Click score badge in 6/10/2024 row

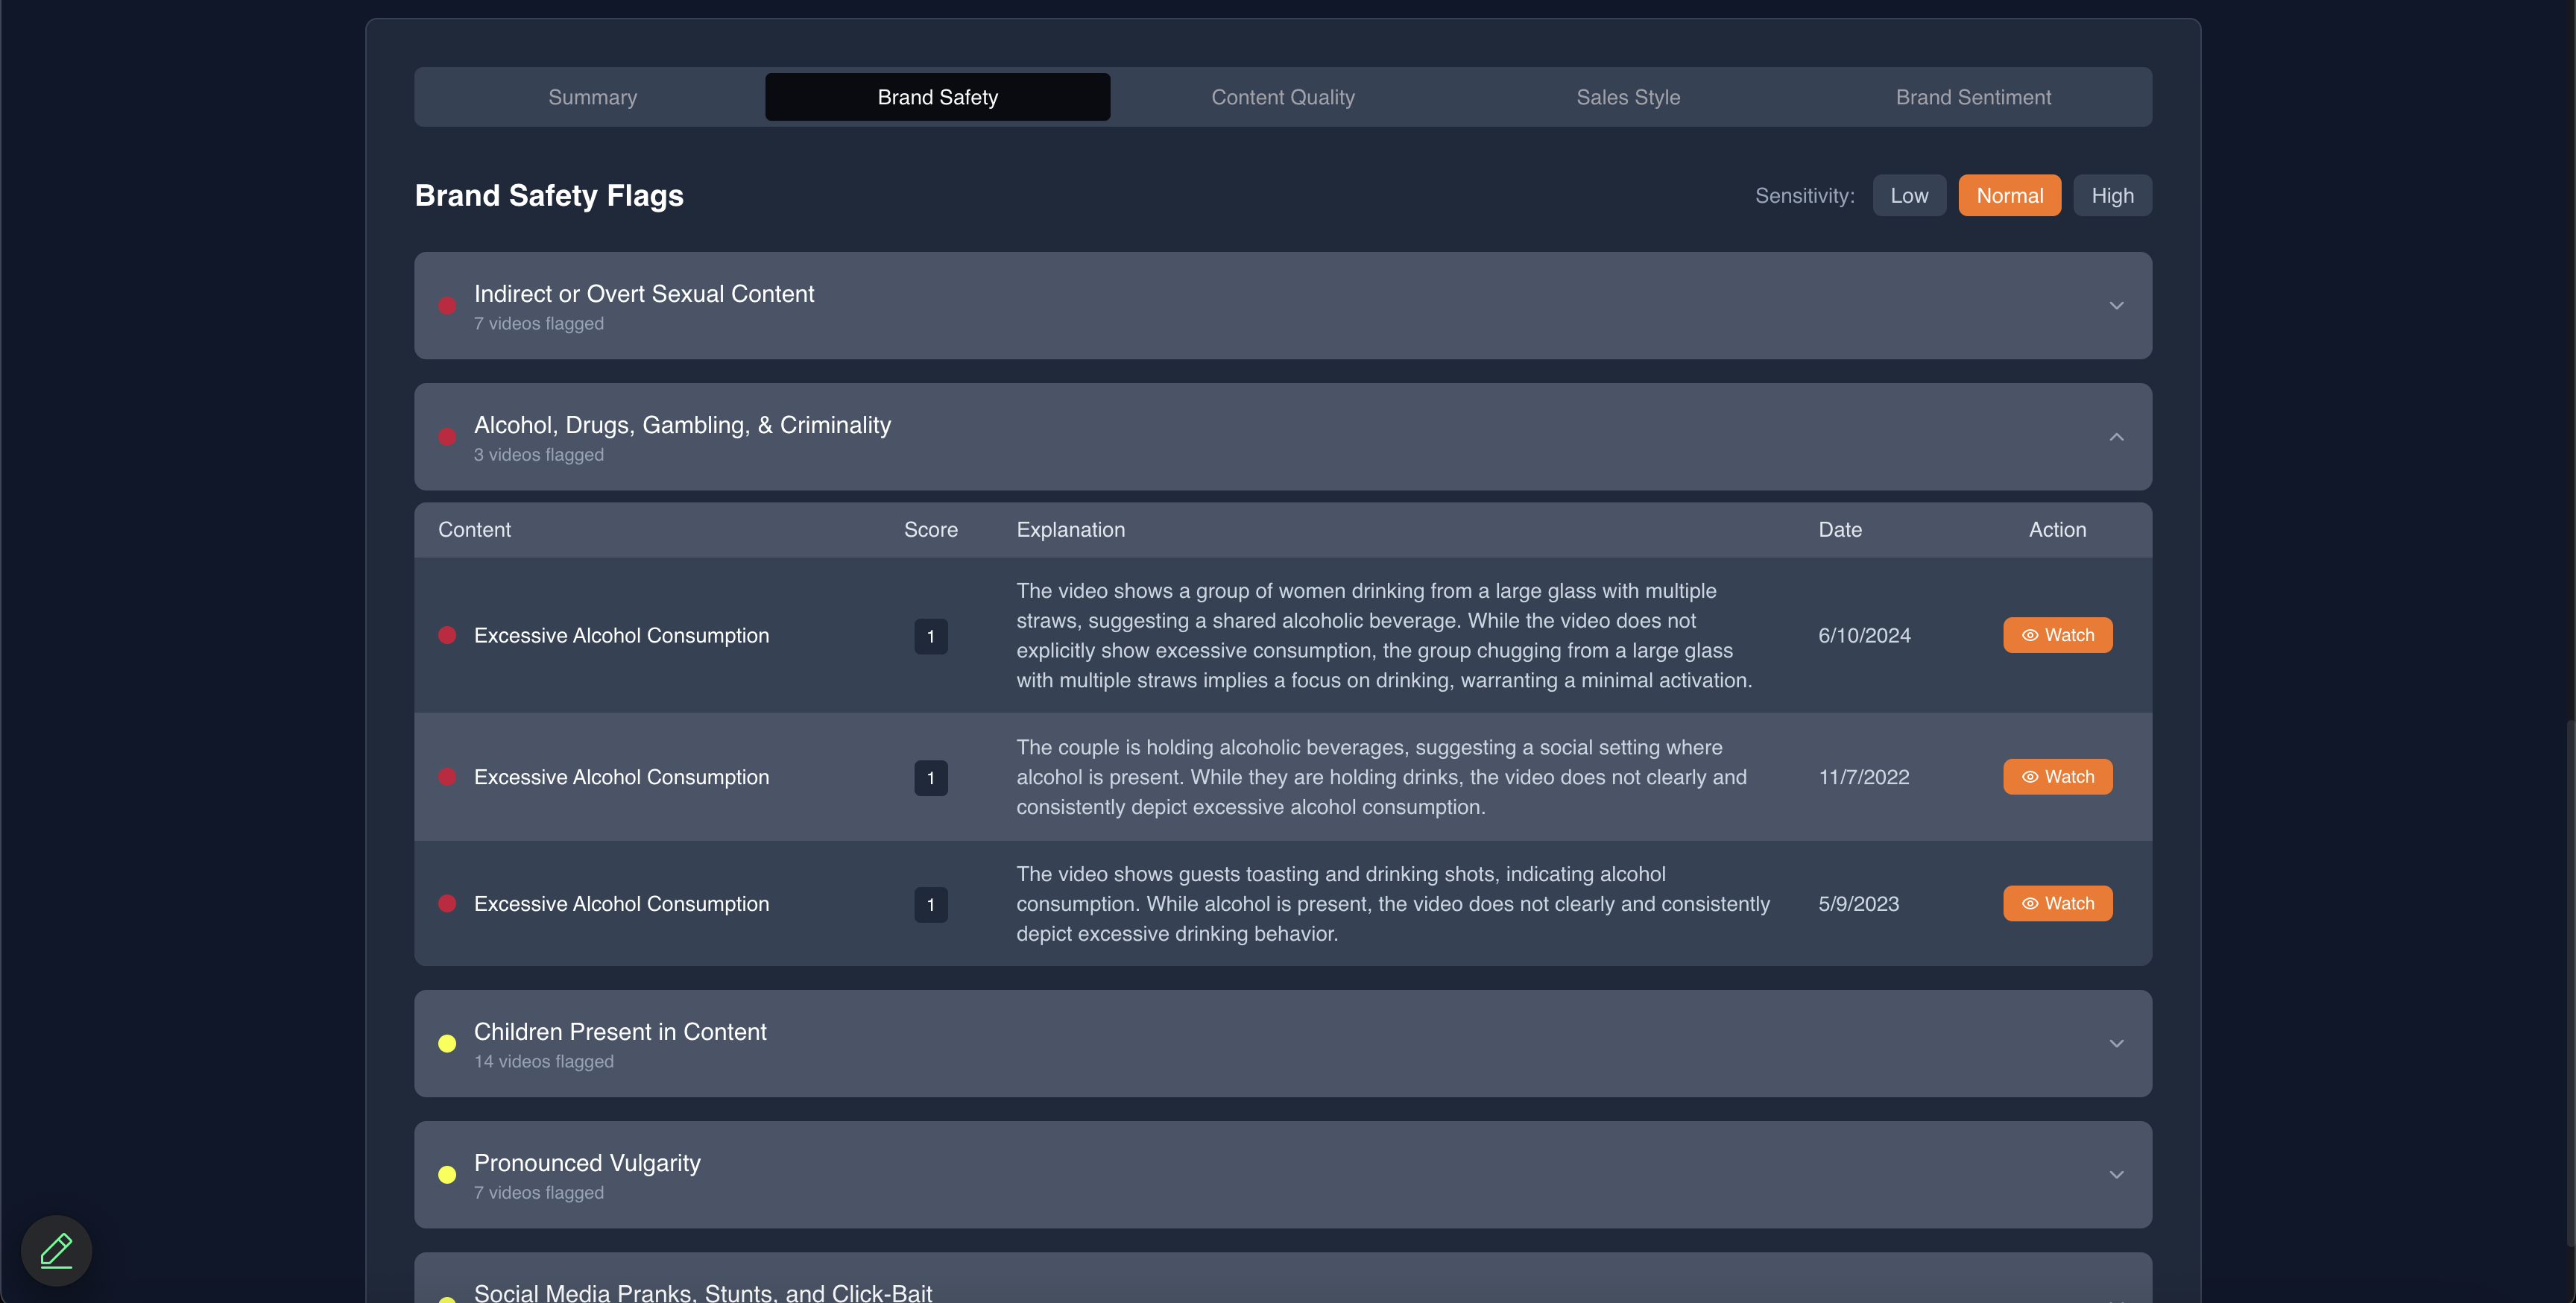coord(930,636)
